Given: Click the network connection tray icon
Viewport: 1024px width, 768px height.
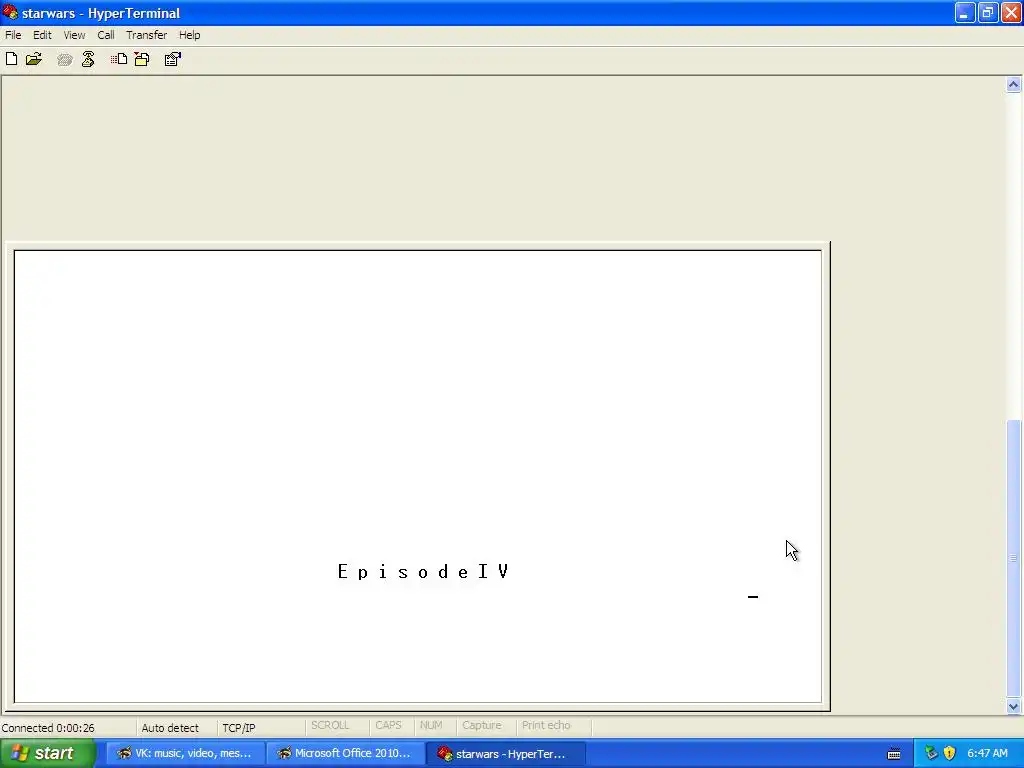Looking at the screenshot, I should coord(931,754).
